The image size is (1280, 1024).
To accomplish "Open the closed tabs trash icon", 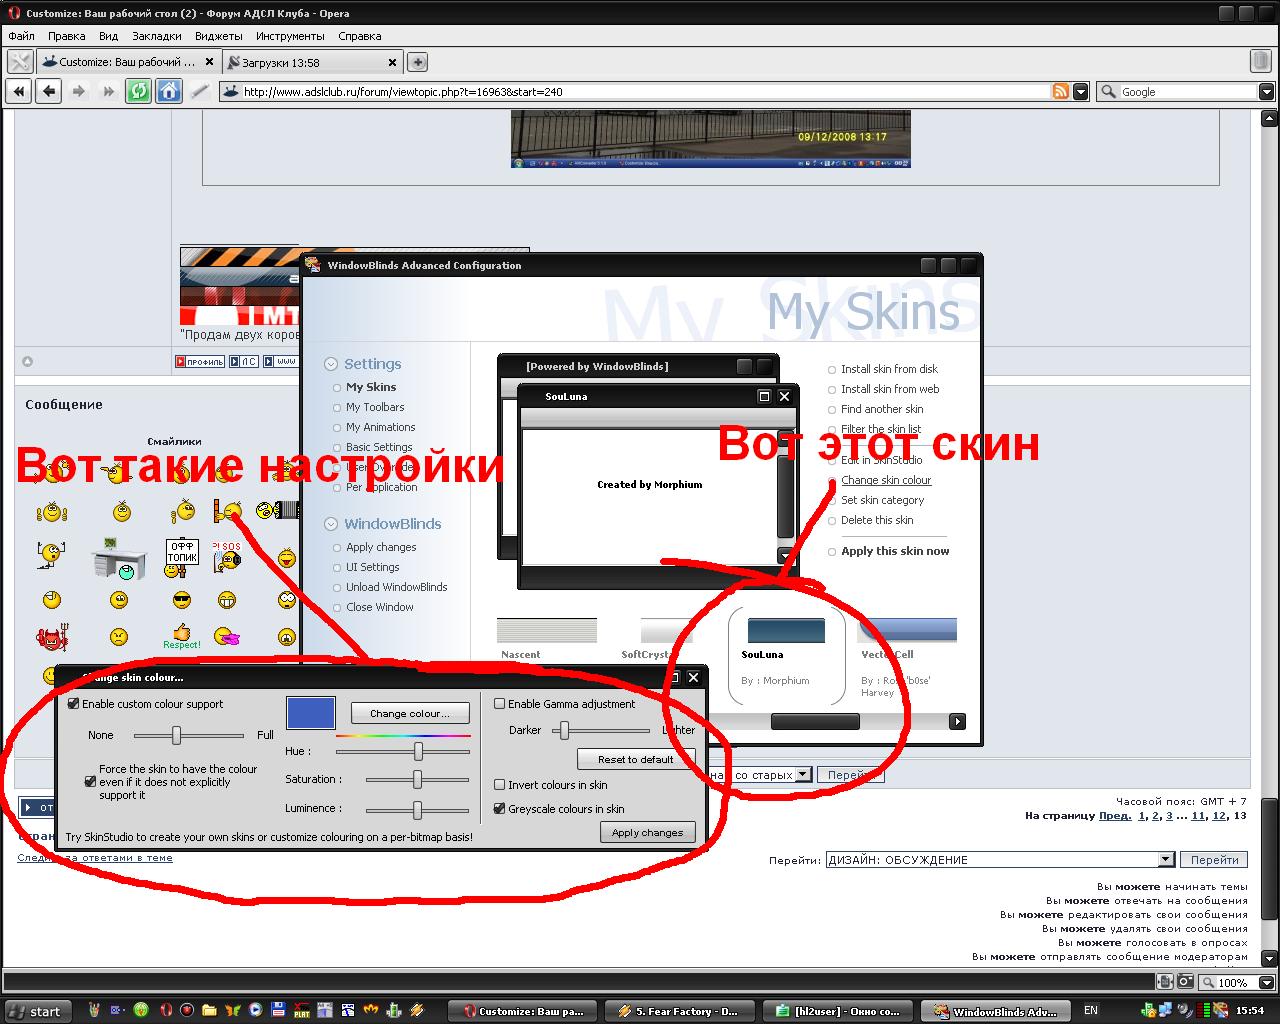I will pos(1262,62).
